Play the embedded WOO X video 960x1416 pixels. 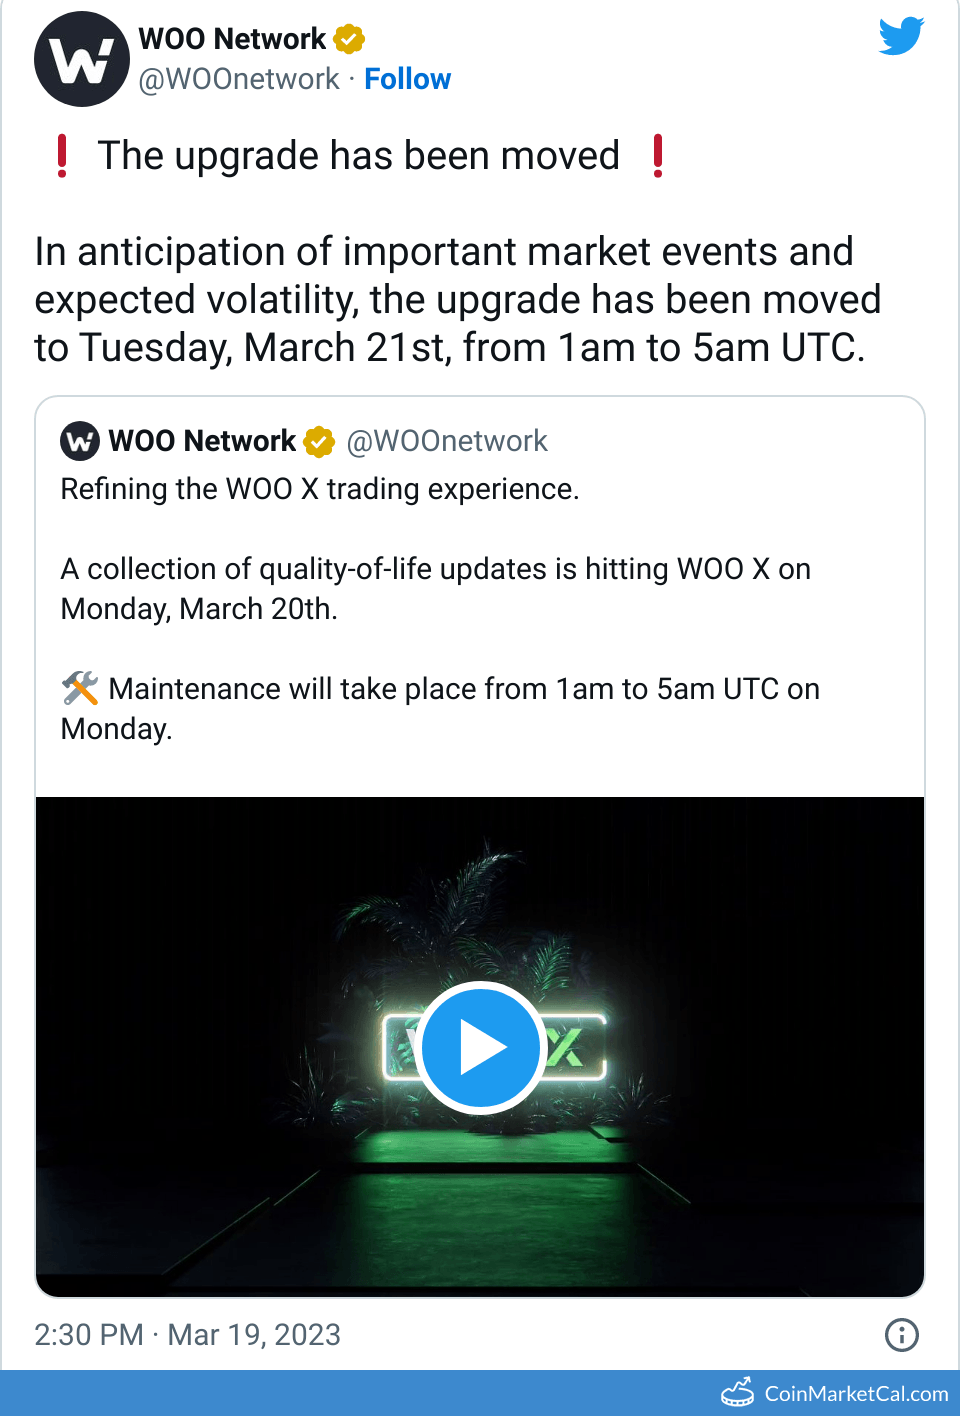point(480,1047)
